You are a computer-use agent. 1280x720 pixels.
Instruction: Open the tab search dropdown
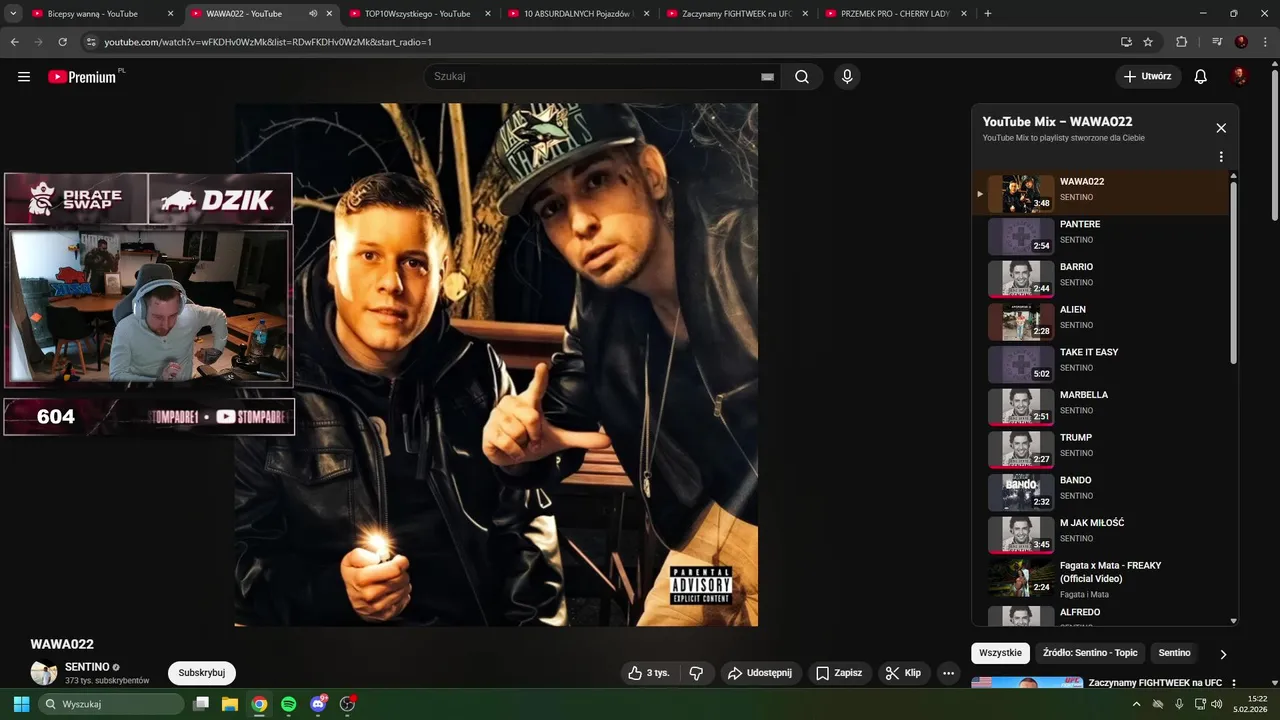(x=13, y=13)
